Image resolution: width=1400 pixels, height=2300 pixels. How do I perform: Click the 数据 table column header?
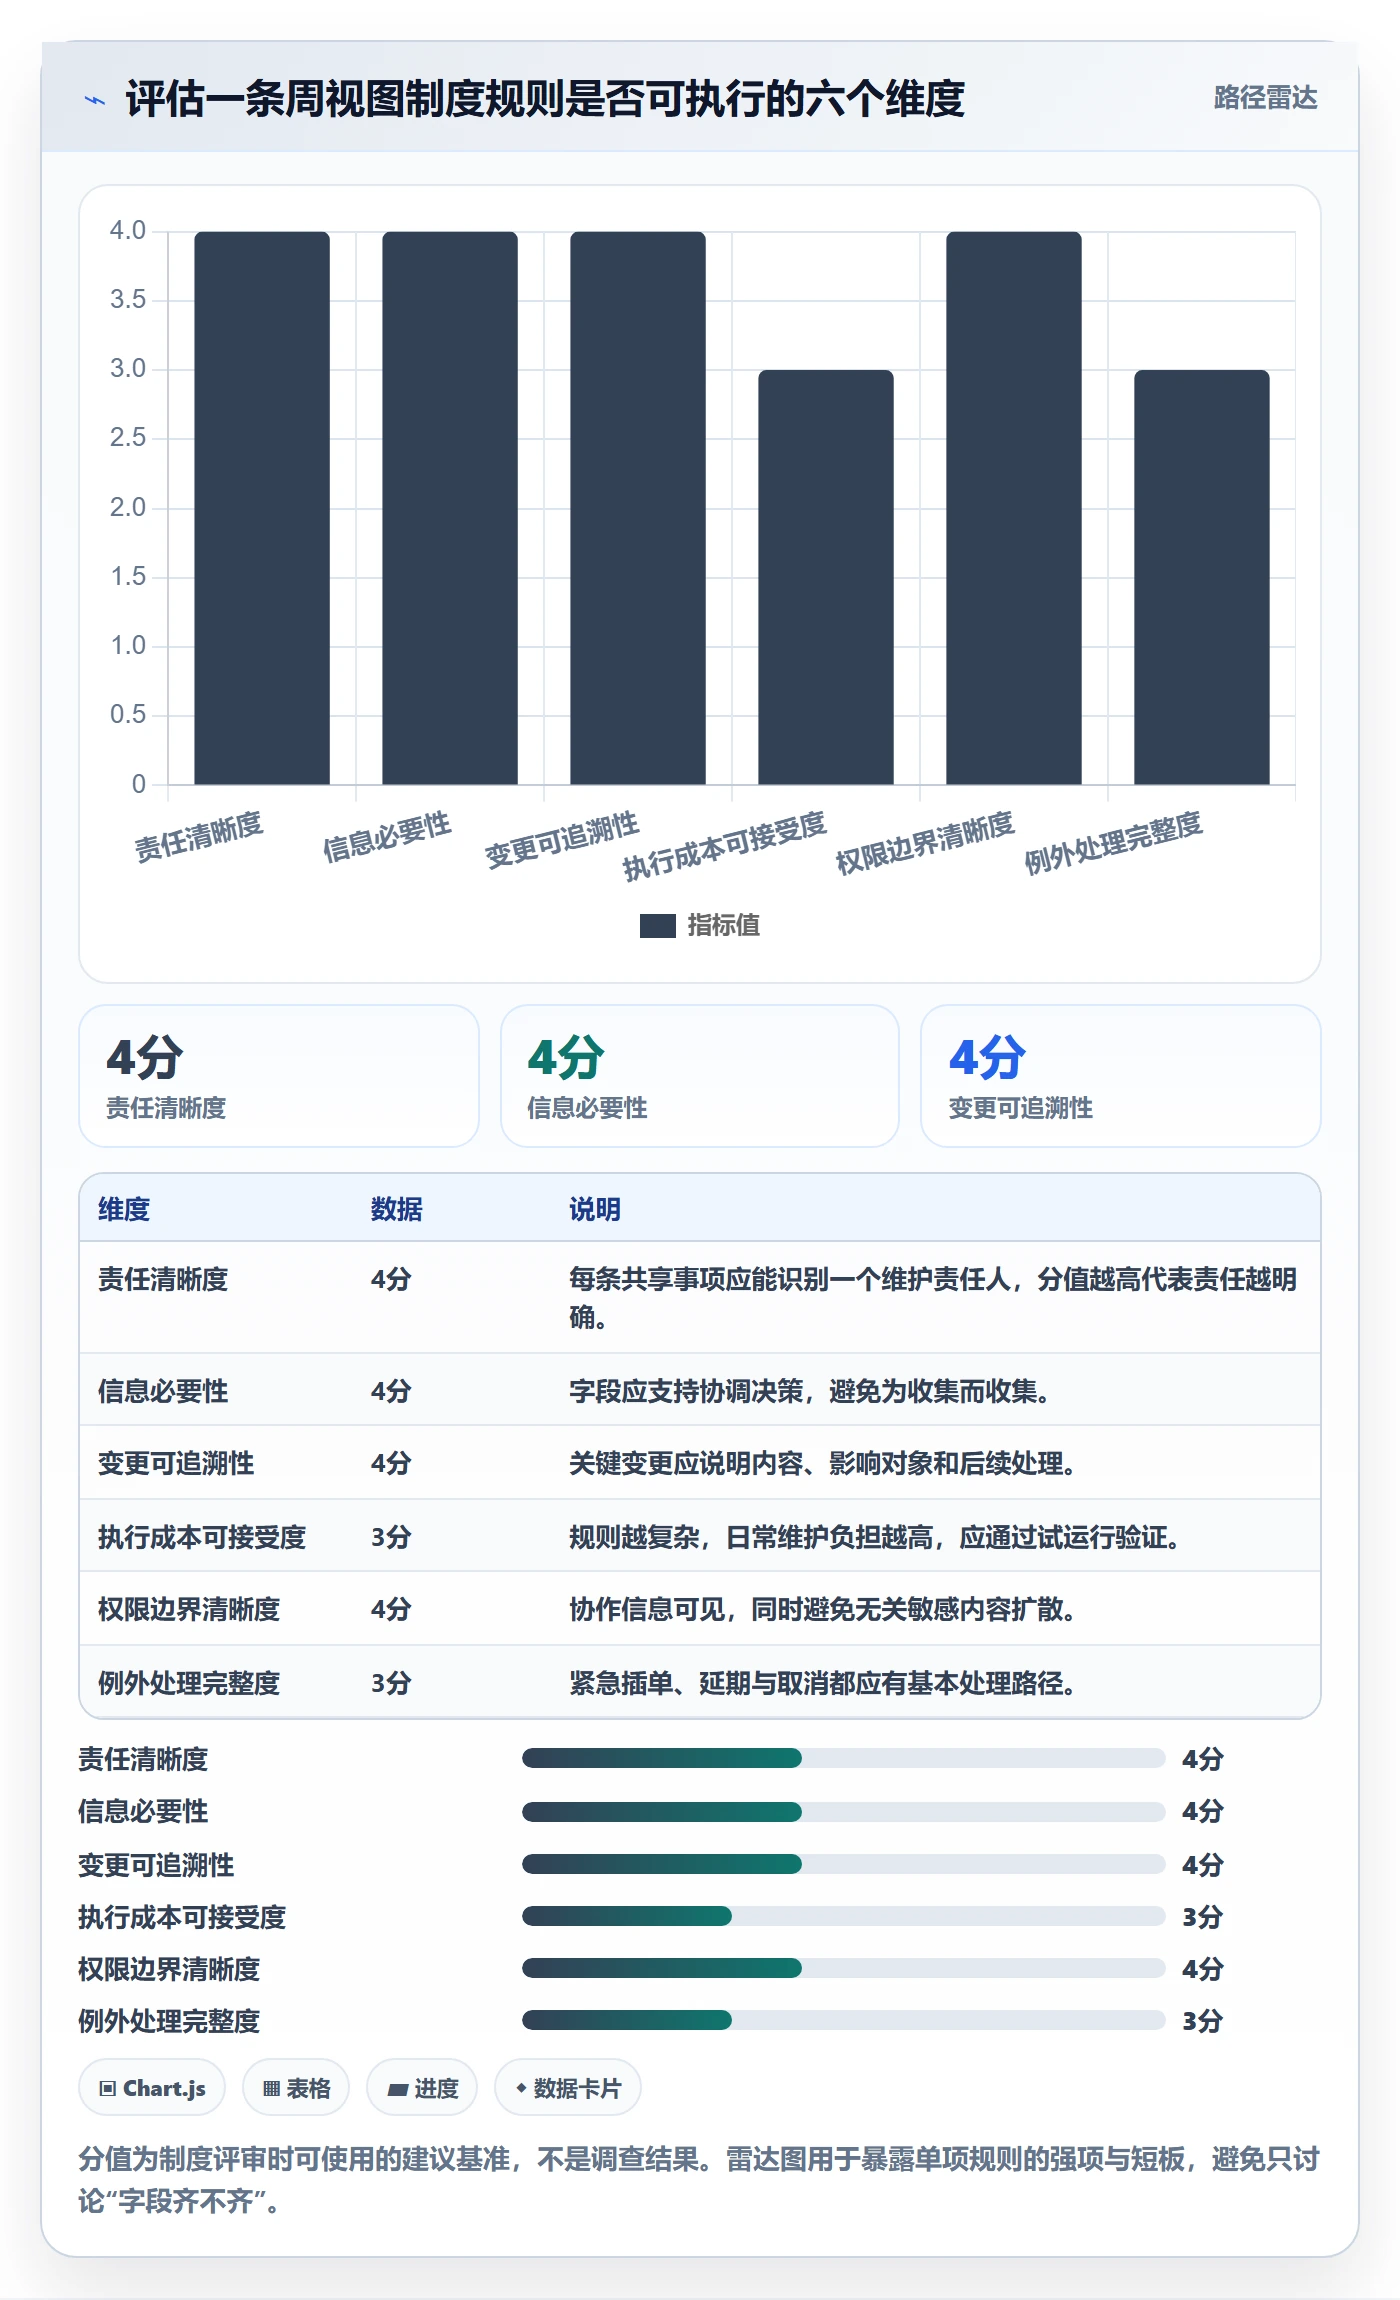(x=397, y=1209)
